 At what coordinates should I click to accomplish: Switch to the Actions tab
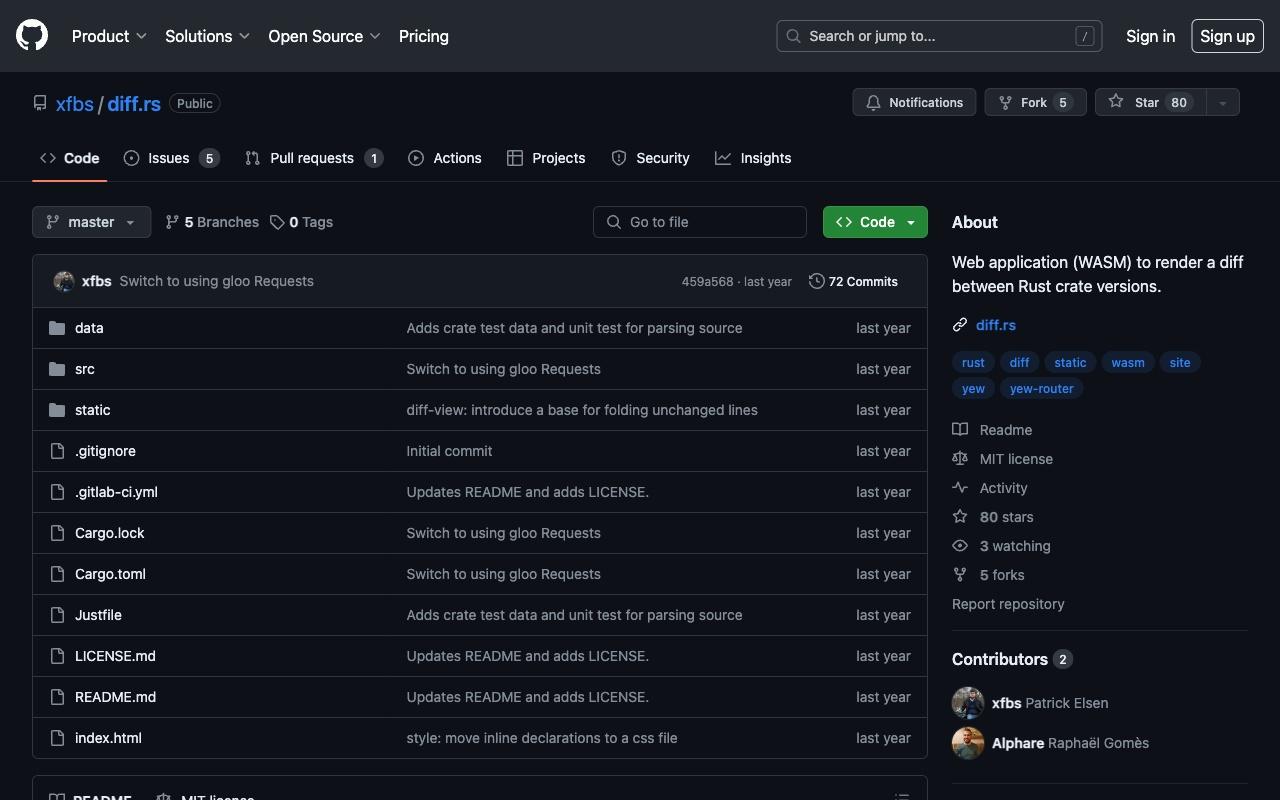pos(445,158)
